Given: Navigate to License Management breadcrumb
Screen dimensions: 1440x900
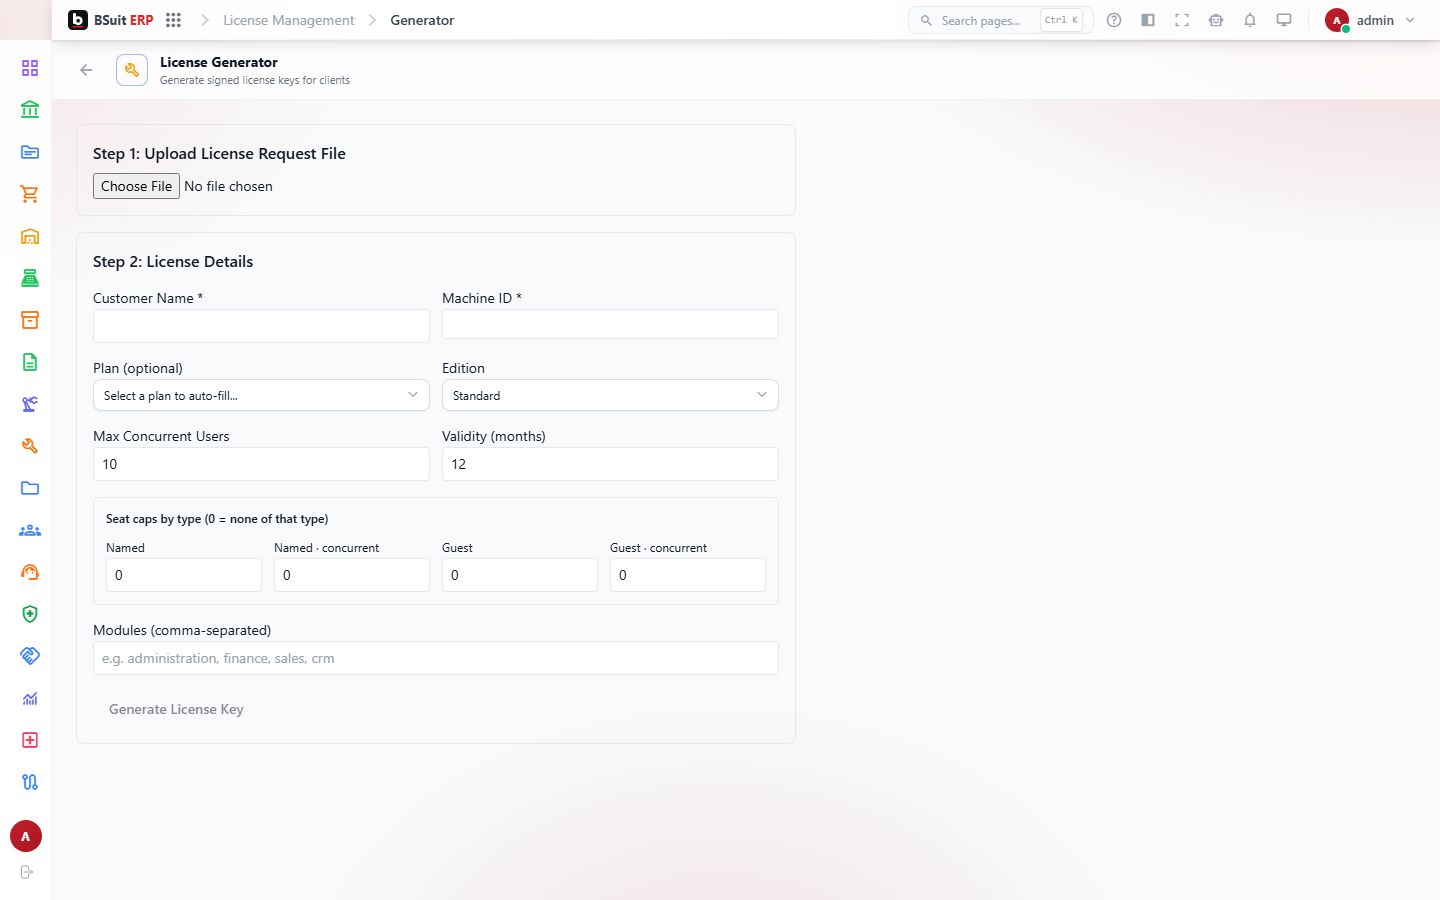Looking at the screenshot, I should tap(288, 20).
